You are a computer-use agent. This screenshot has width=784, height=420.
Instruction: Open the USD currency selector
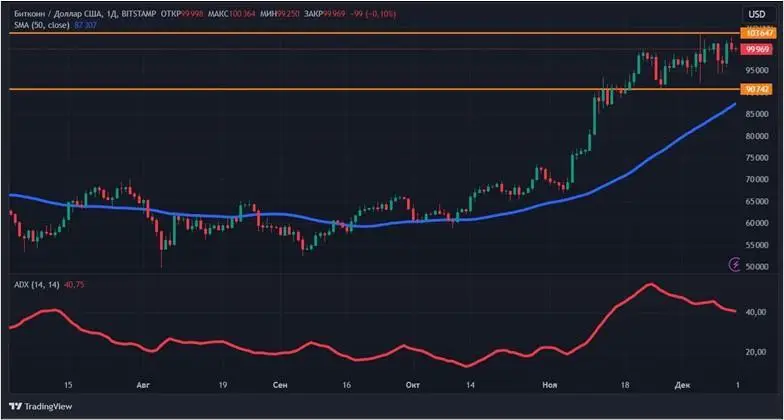pos(757,13)
